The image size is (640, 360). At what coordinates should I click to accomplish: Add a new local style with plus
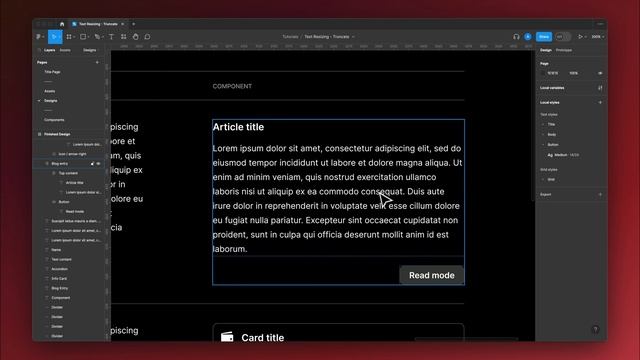pyautogui.click(x=600, y=102)
